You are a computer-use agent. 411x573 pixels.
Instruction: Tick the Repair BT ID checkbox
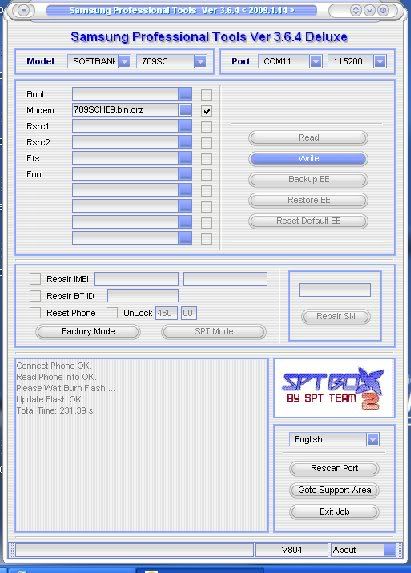(35, 296)
